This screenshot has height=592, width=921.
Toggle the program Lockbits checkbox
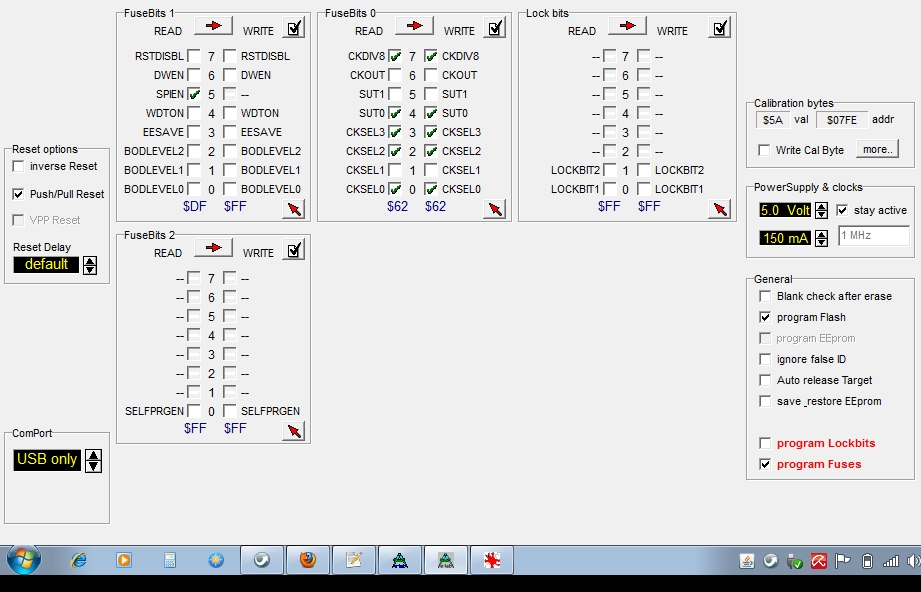[x=765, y=443]
